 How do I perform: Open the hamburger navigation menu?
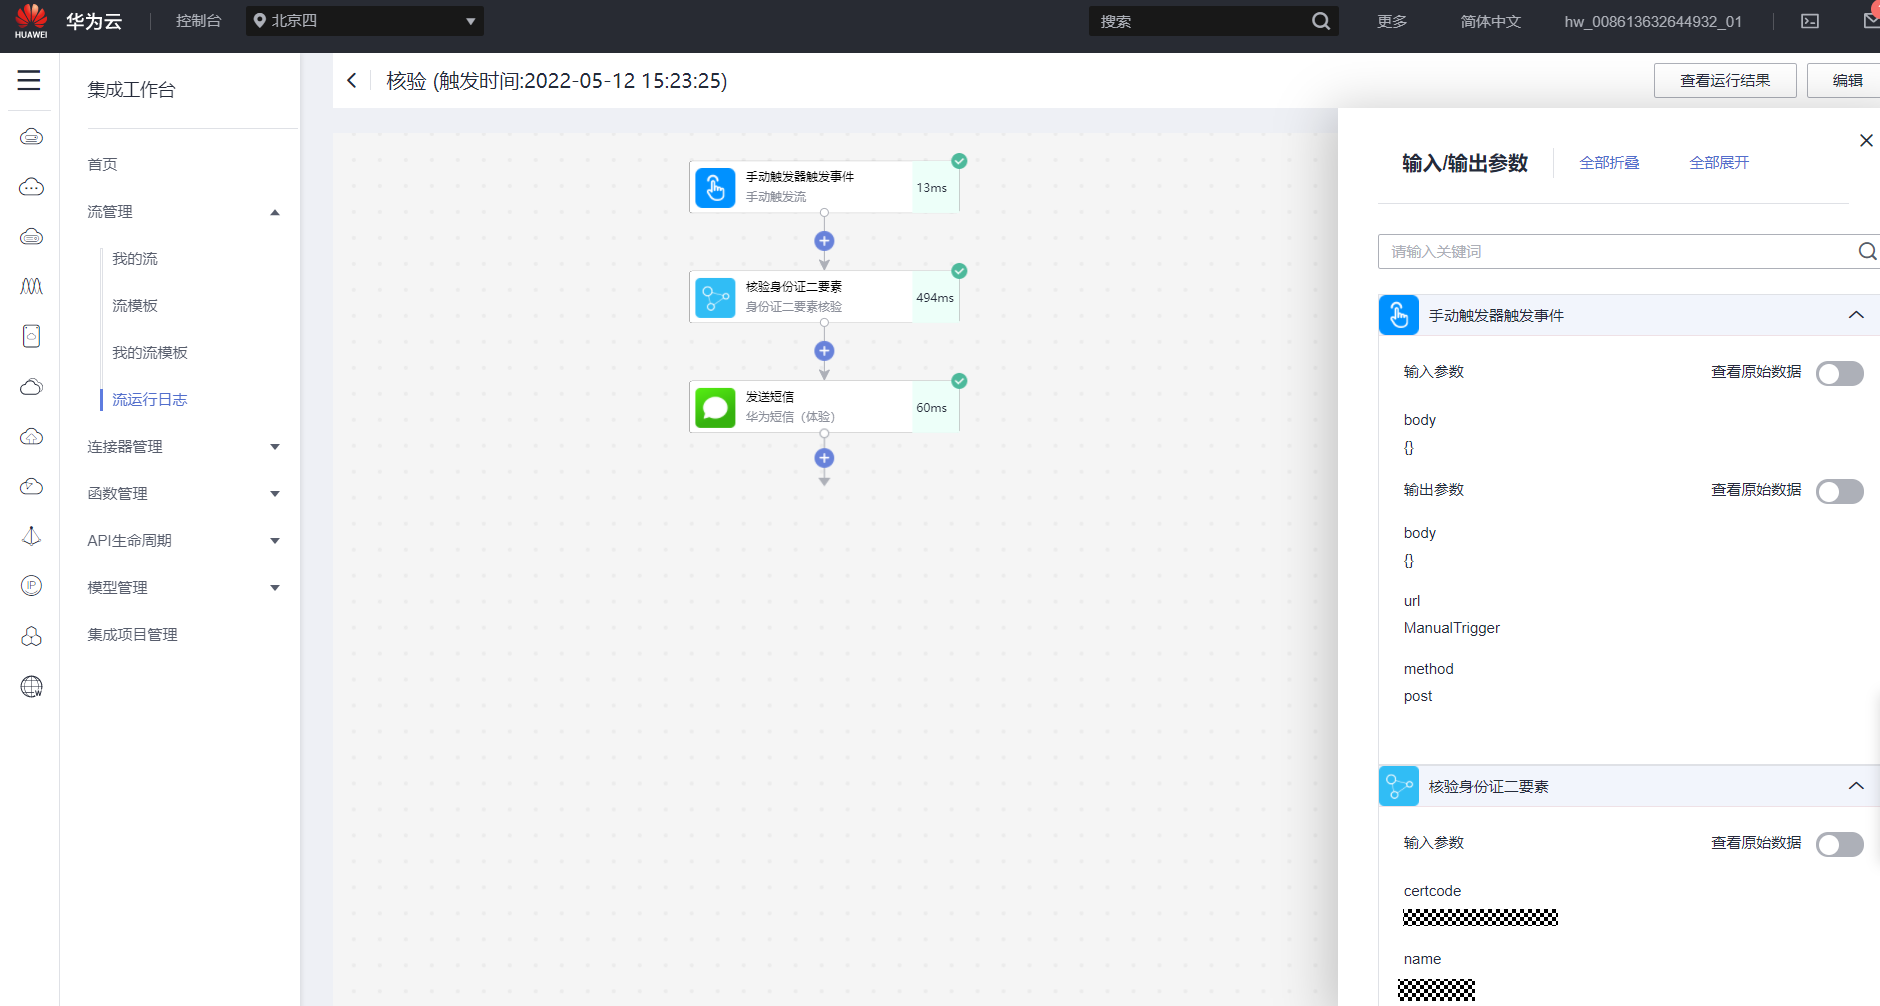(x=29, y=80)
